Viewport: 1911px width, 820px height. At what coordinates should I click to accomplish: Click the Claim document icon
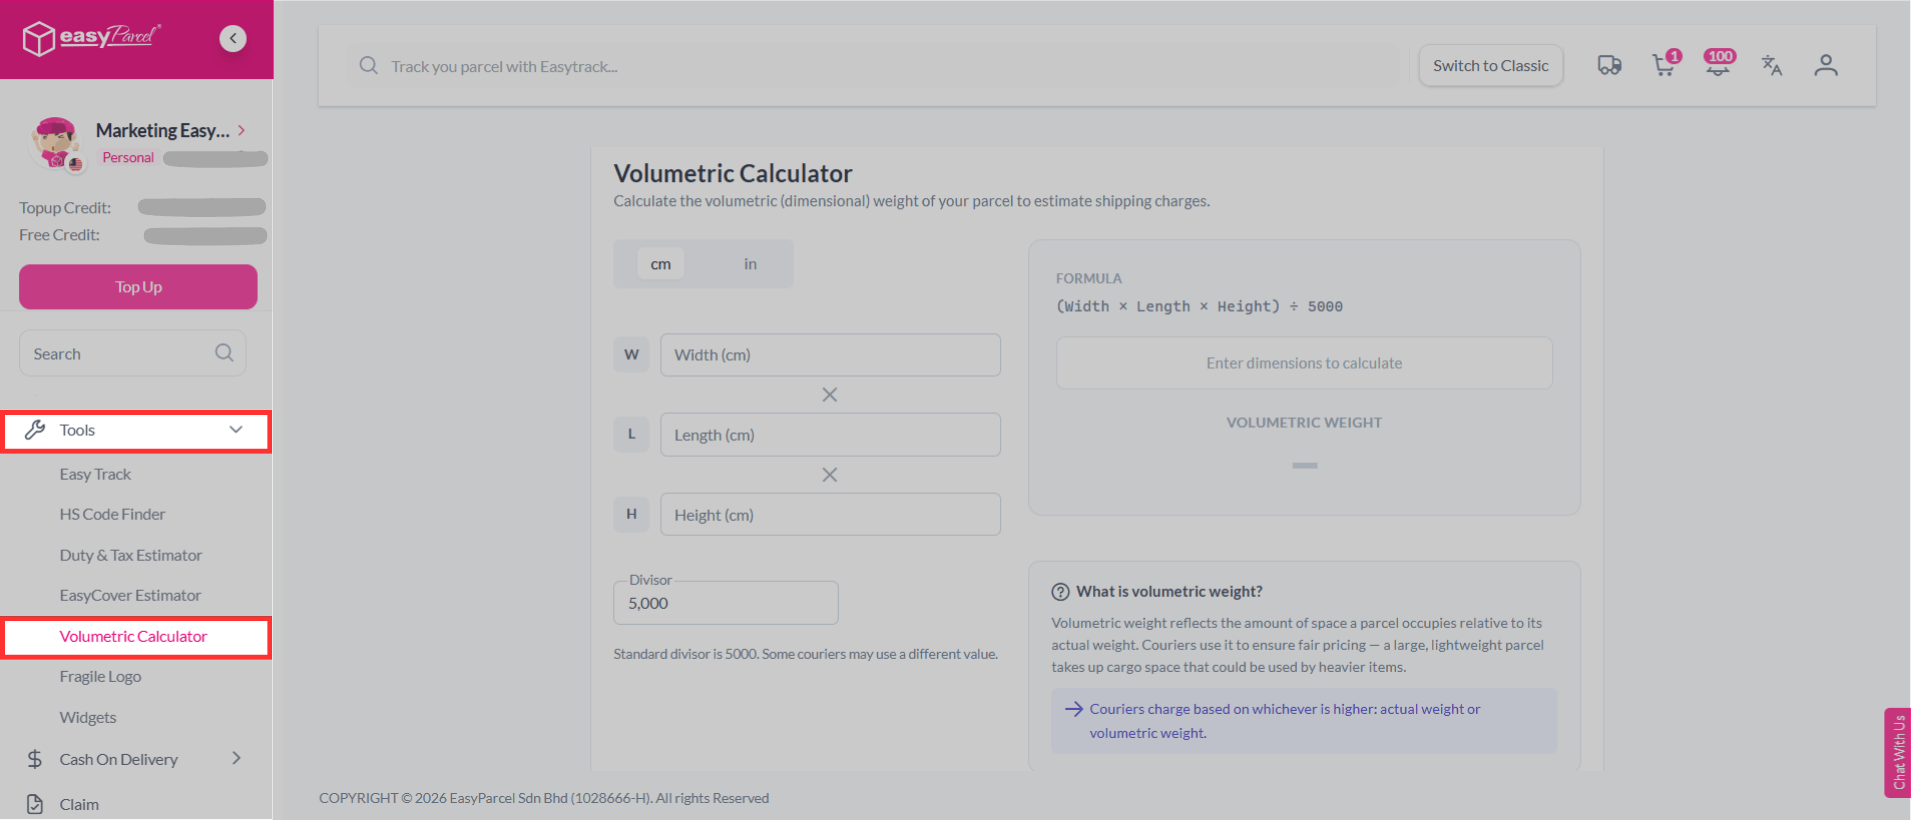click(x=35, y=804)
